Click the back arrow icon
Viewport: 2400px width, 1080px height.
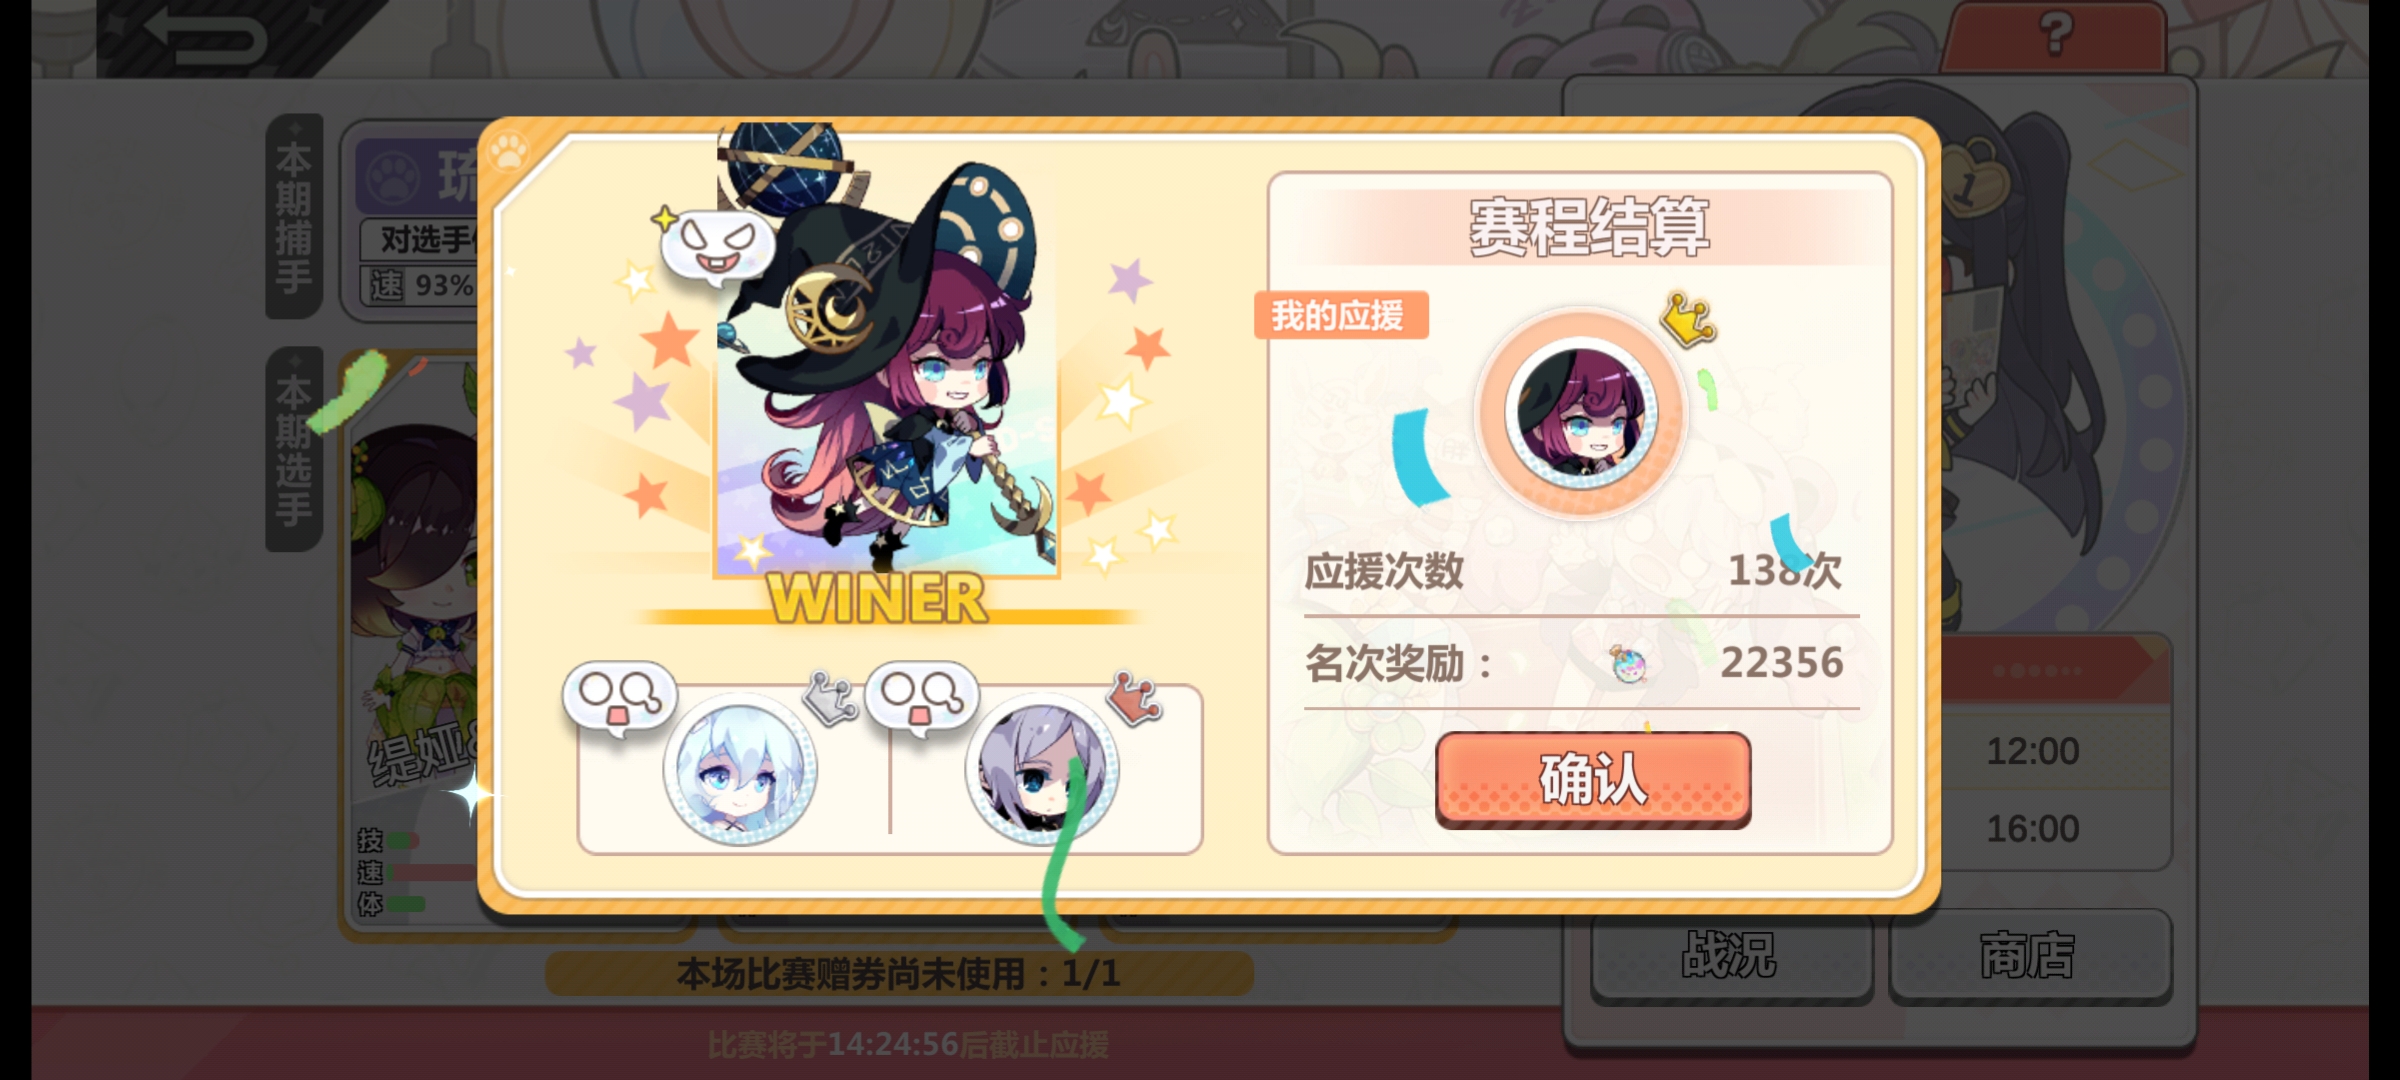point(205,36)
